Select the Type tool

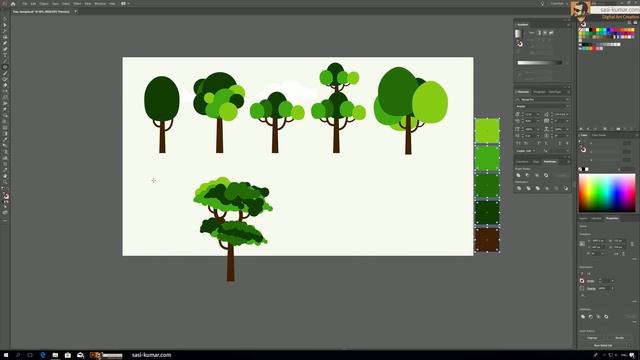[5, 55]
